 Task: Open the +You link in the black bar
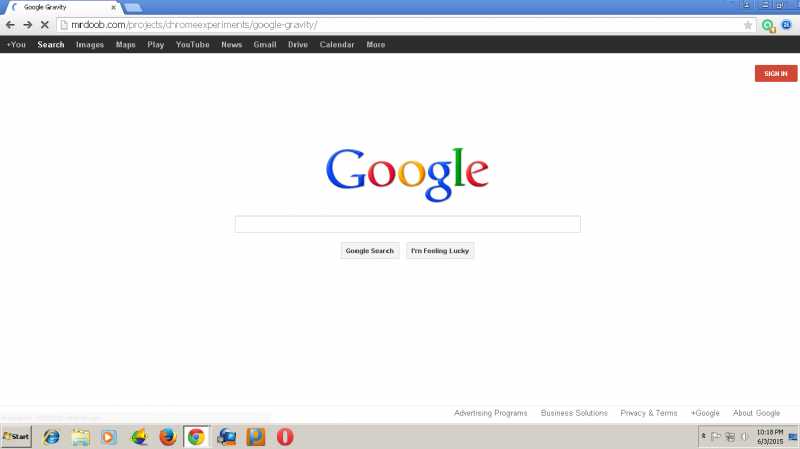click(x=16, y=44)
